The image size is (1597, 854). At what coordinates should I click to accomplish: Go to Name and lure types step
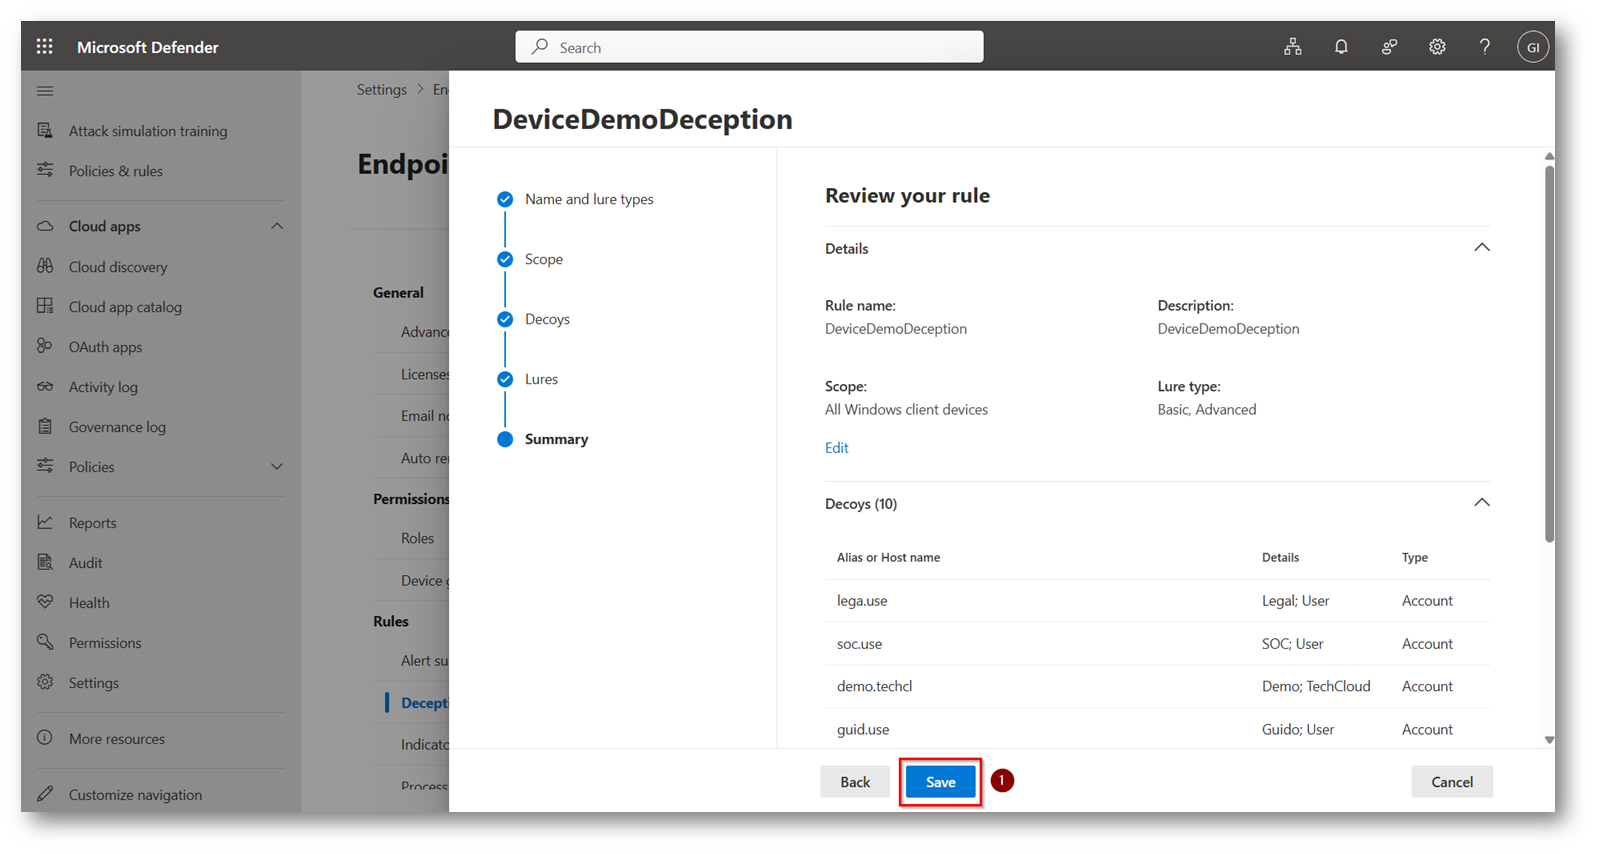[589, 199]
